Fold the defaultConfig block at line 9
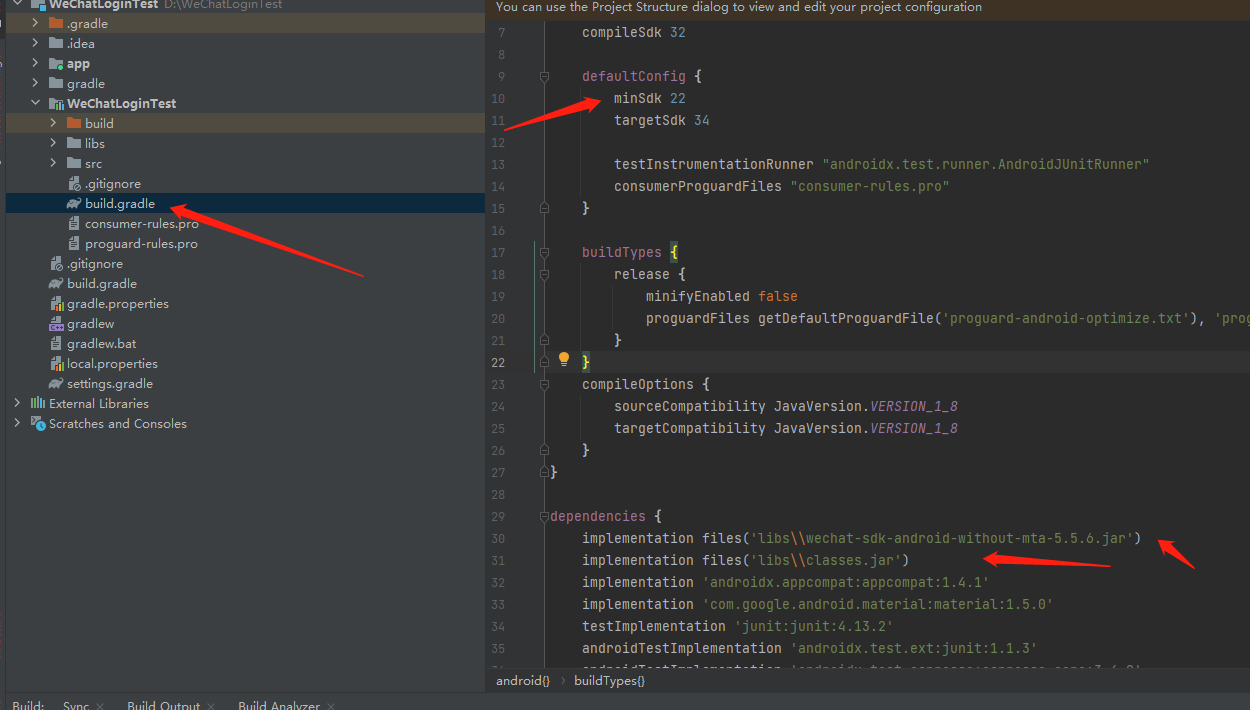 [x=544, y=76]
